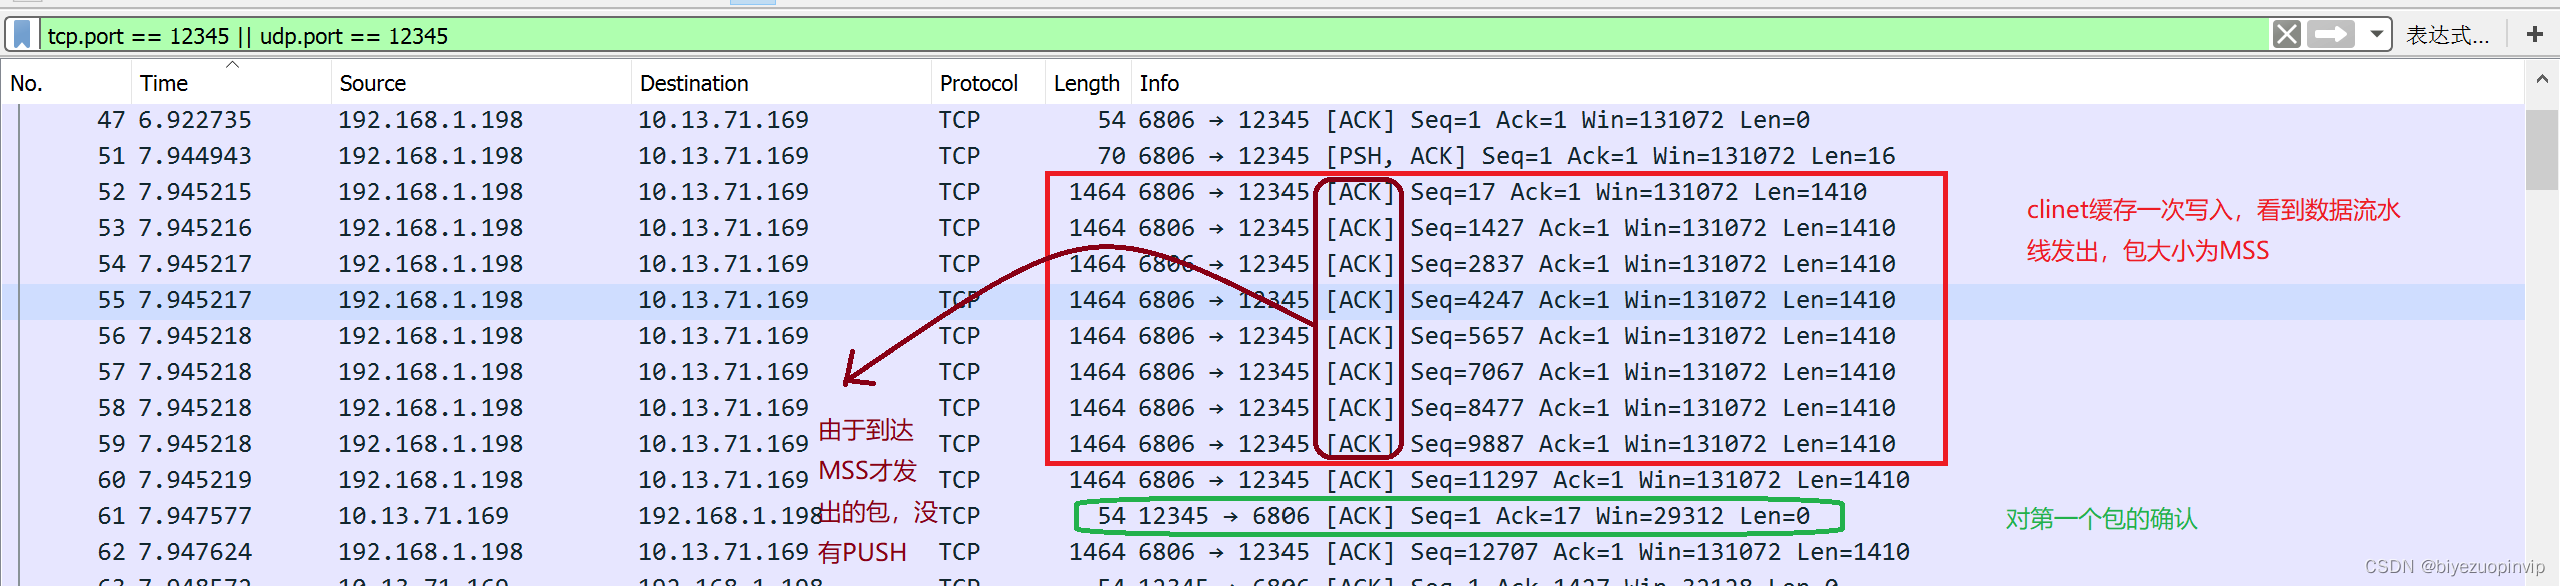The image size is (2560, 586).
Task: Select packet 51 with PSH, ACK
Action: (x=1262, y=156)
